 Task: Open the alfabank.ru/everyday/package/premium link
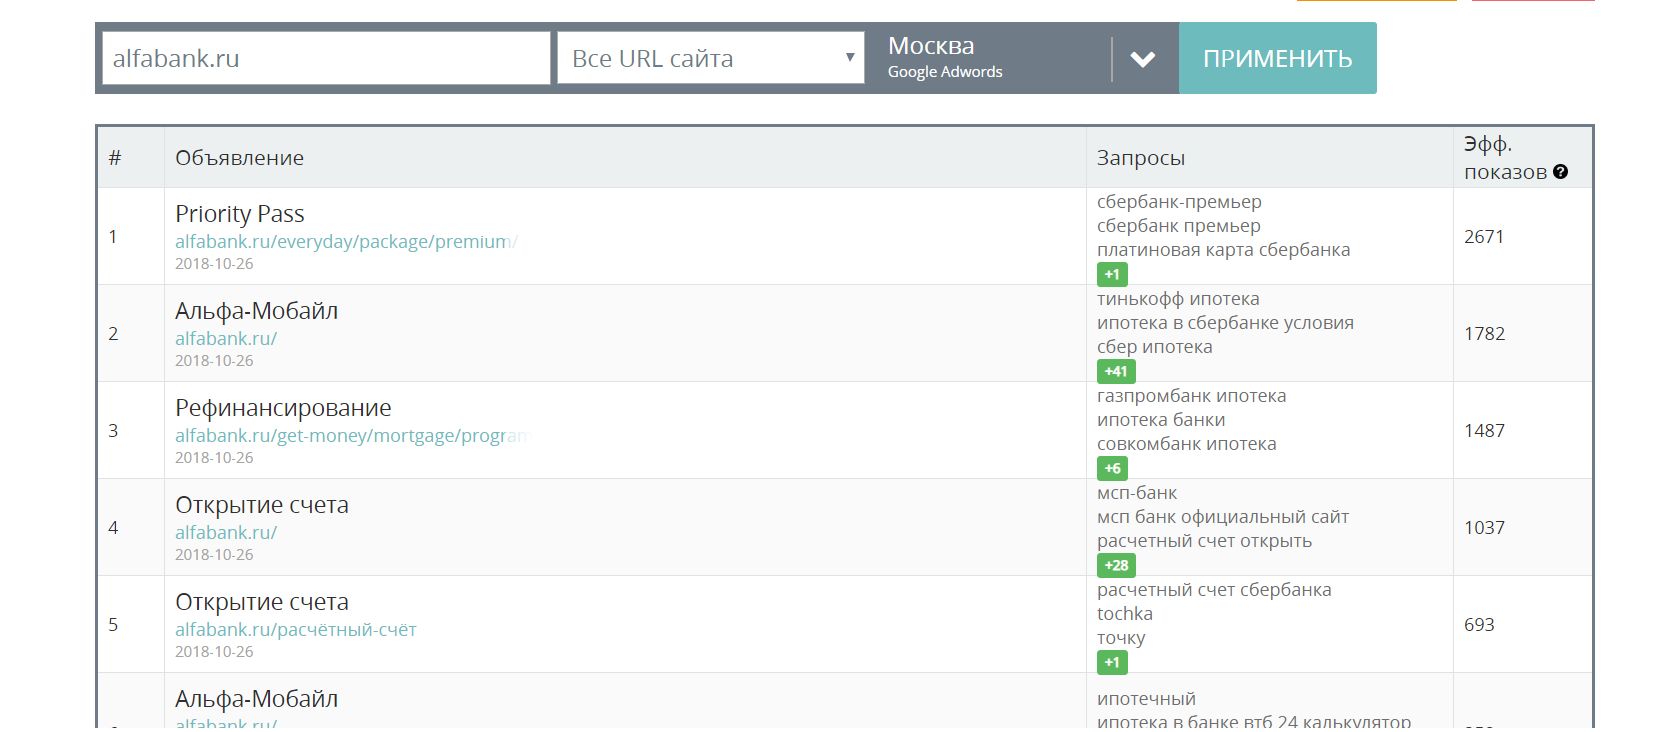346,242
